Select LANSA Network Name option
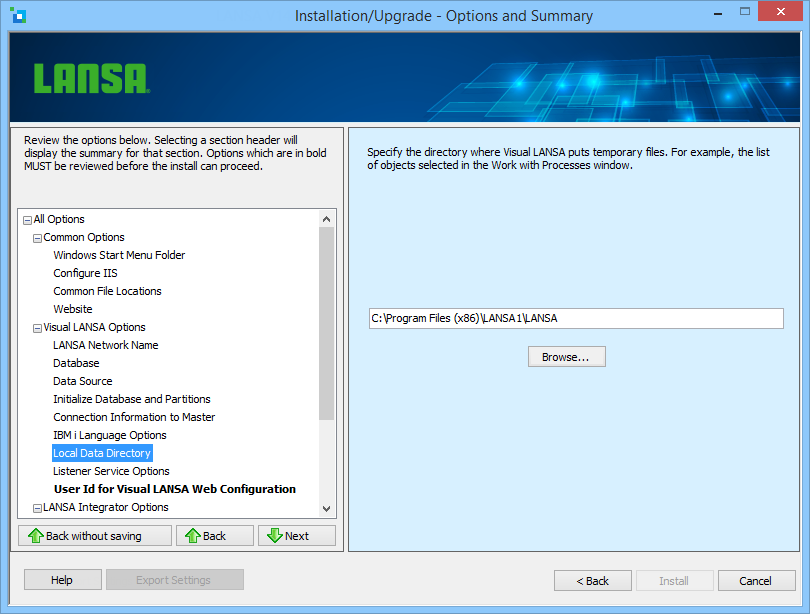This screenshot has height=614, width=810. click(105, 345)
